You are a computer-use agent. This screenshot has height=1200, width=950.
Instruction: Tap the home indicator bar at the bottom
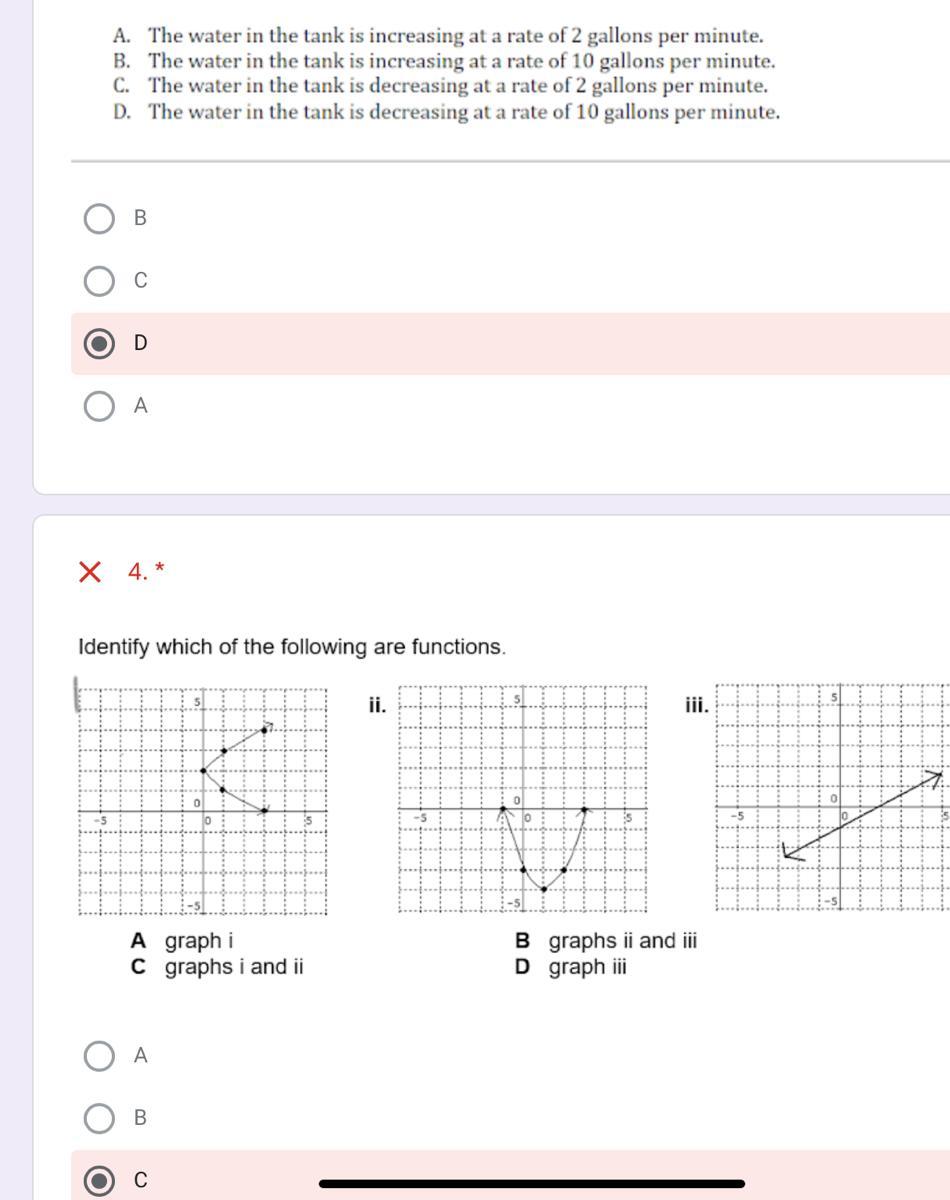click(532, 1184)
